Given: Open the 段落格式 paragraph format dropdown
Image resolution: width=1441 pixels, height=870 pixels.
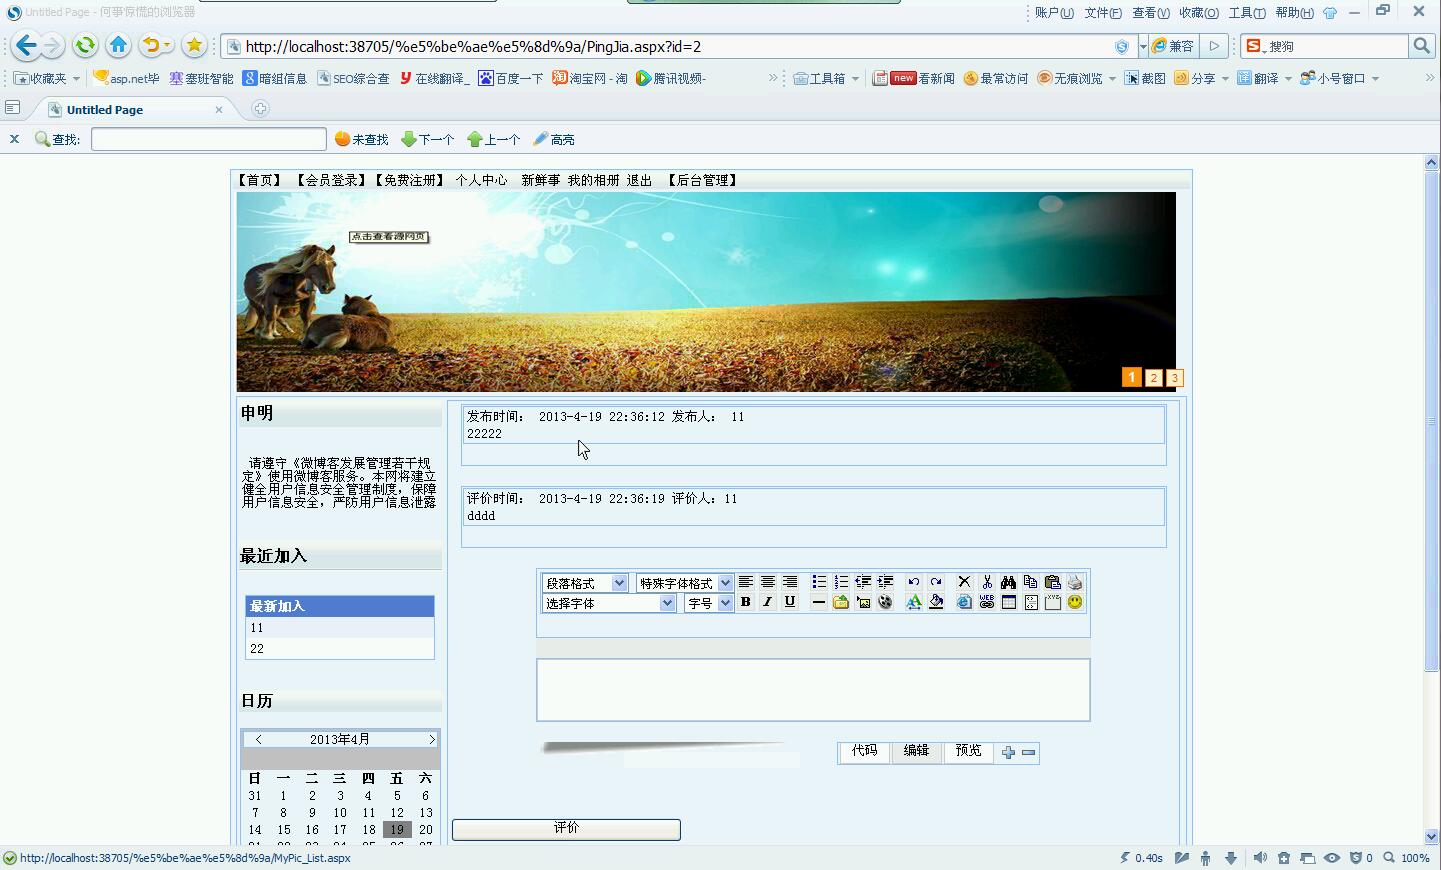Looking at the screenshot, I should [x=585, y=583].
